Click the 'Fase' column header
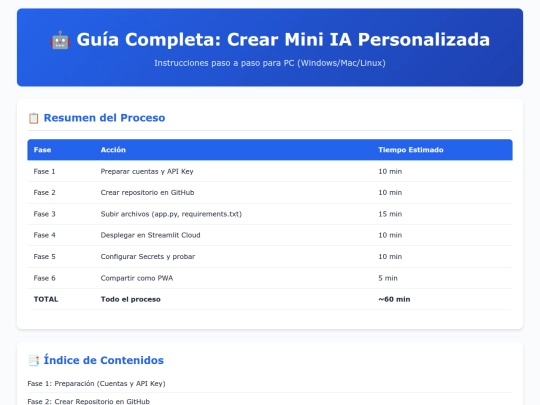The width and height of the screenshot is (540, 405). [x=42, y=150]
